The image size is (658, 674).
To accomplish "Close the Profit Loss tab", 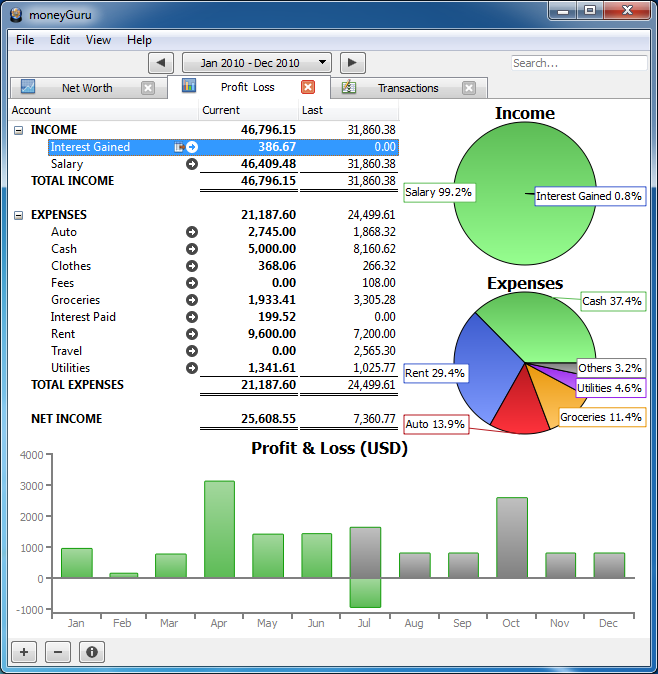I will [x=308, y=87].
